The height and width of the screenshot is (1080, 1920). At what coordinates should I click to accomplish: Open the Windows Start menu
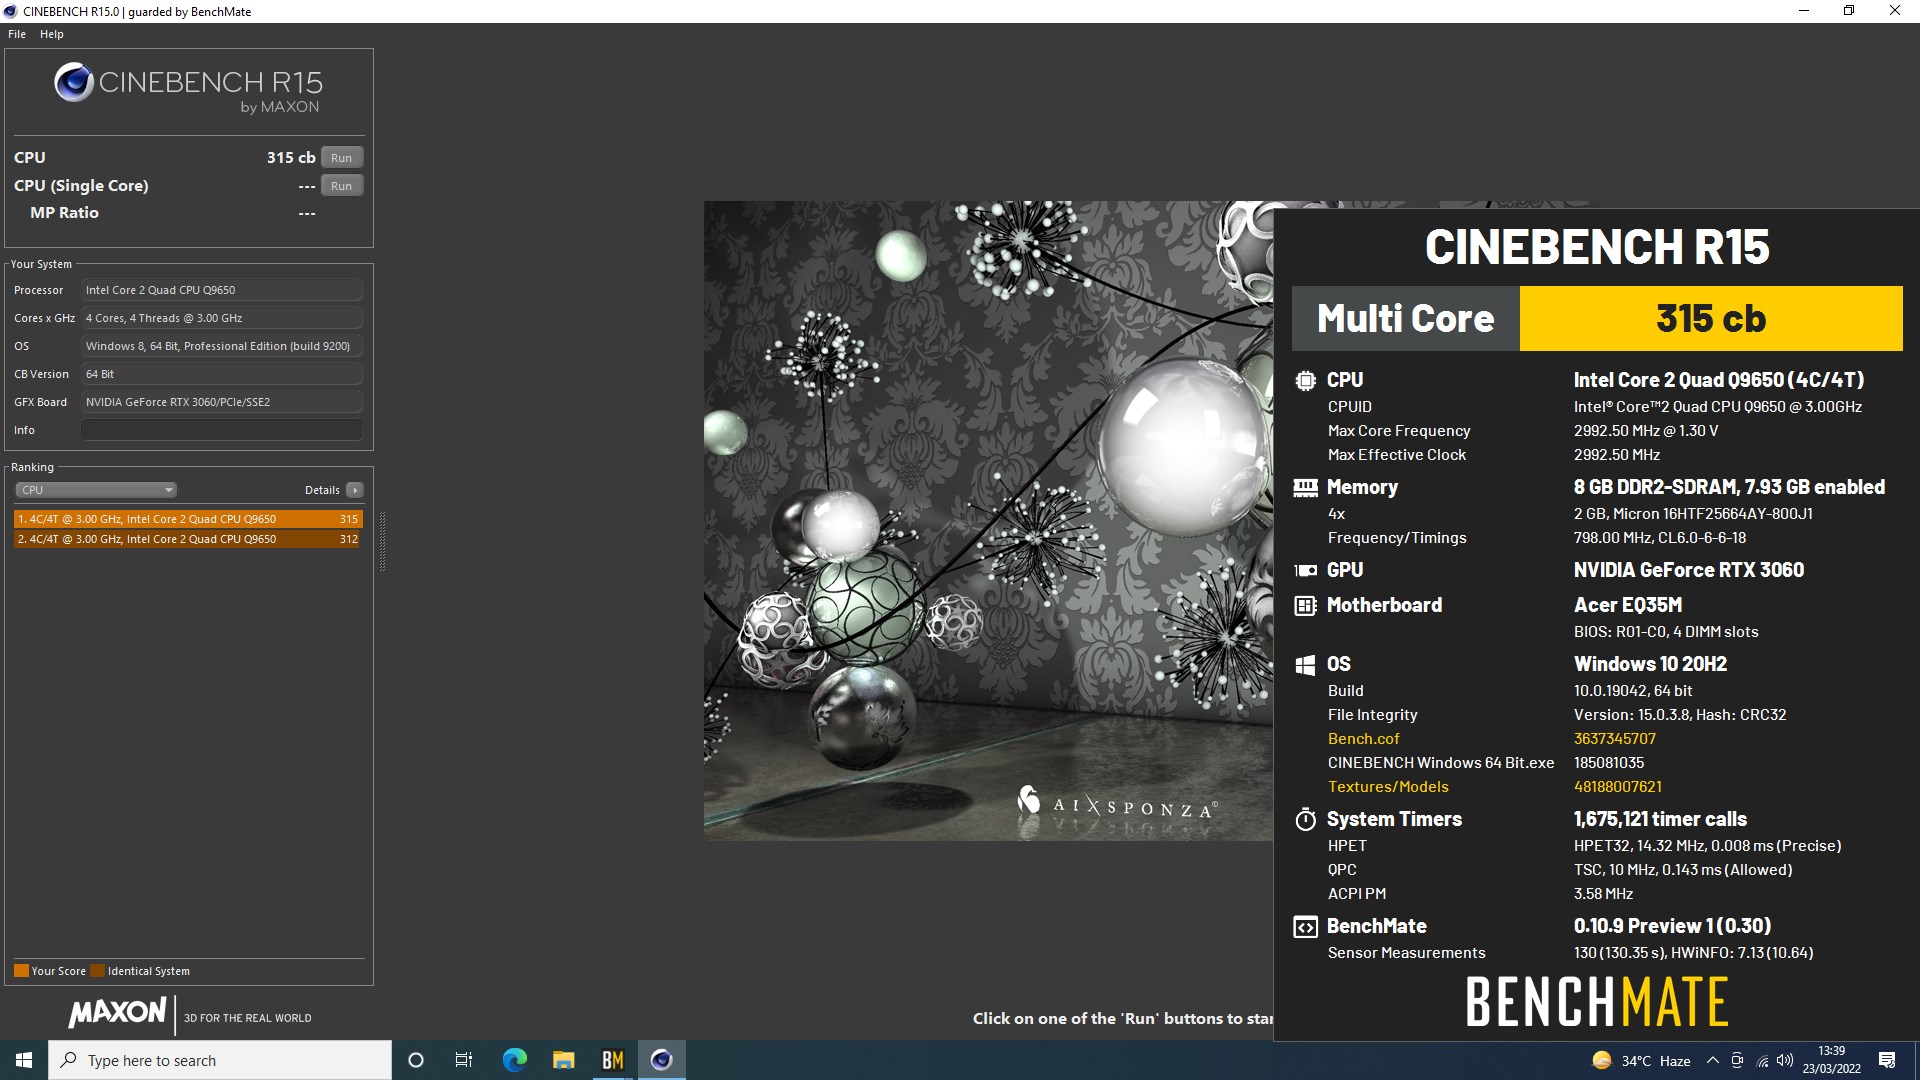[x=24, y=1060]
